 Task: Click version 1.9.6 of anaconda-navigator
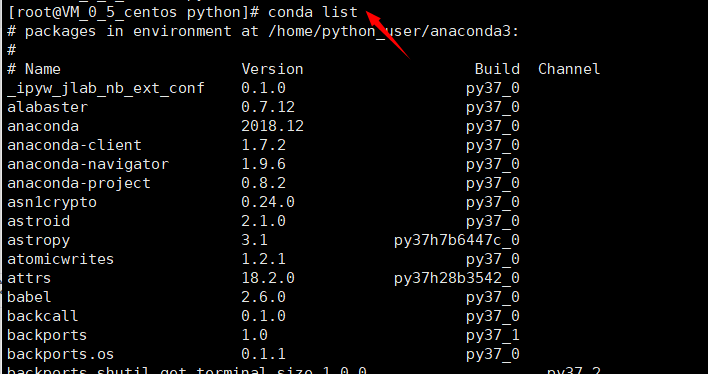tap(263, 164)
